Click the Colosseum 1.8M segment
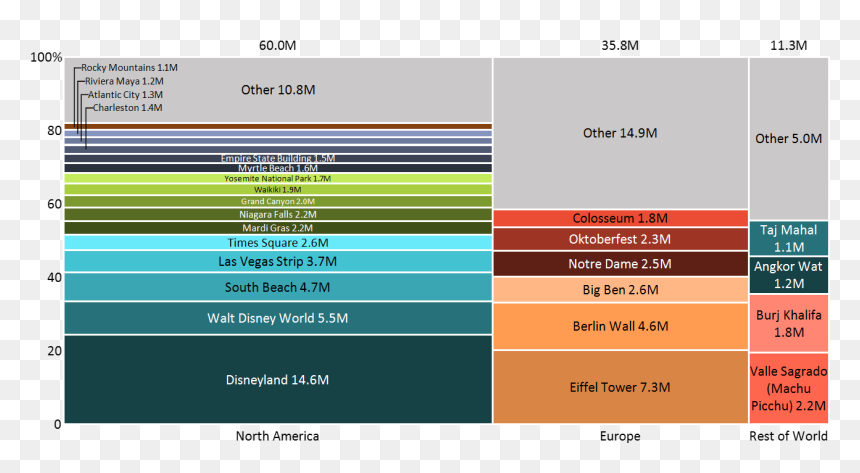 [620, 218]
